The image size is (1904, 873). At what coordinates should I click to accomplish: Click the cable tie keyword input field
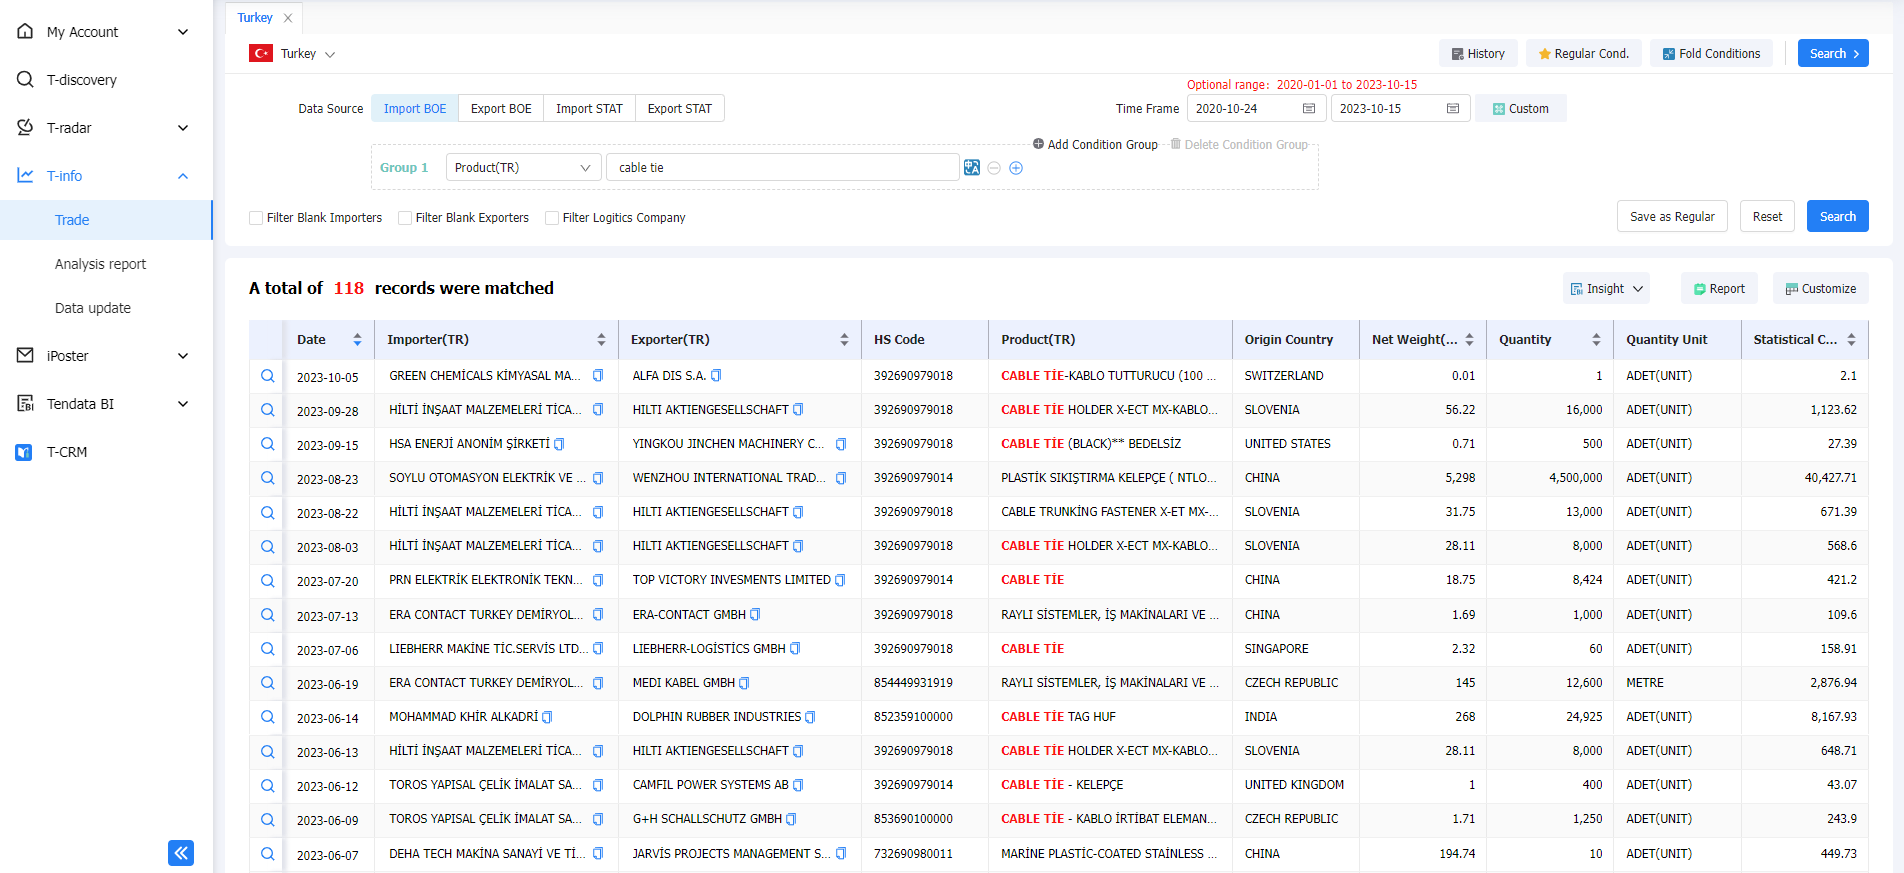[x=782, y=168]
